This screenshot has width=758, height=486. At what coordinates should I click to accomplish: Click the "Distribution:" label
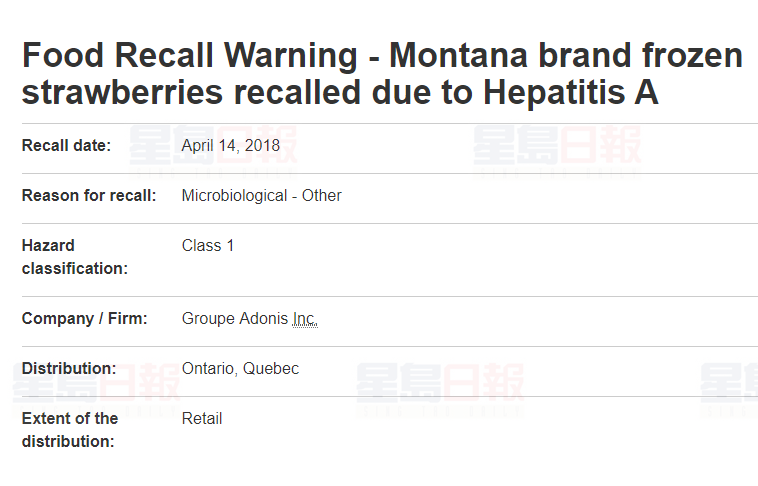[x=69, y=369]
